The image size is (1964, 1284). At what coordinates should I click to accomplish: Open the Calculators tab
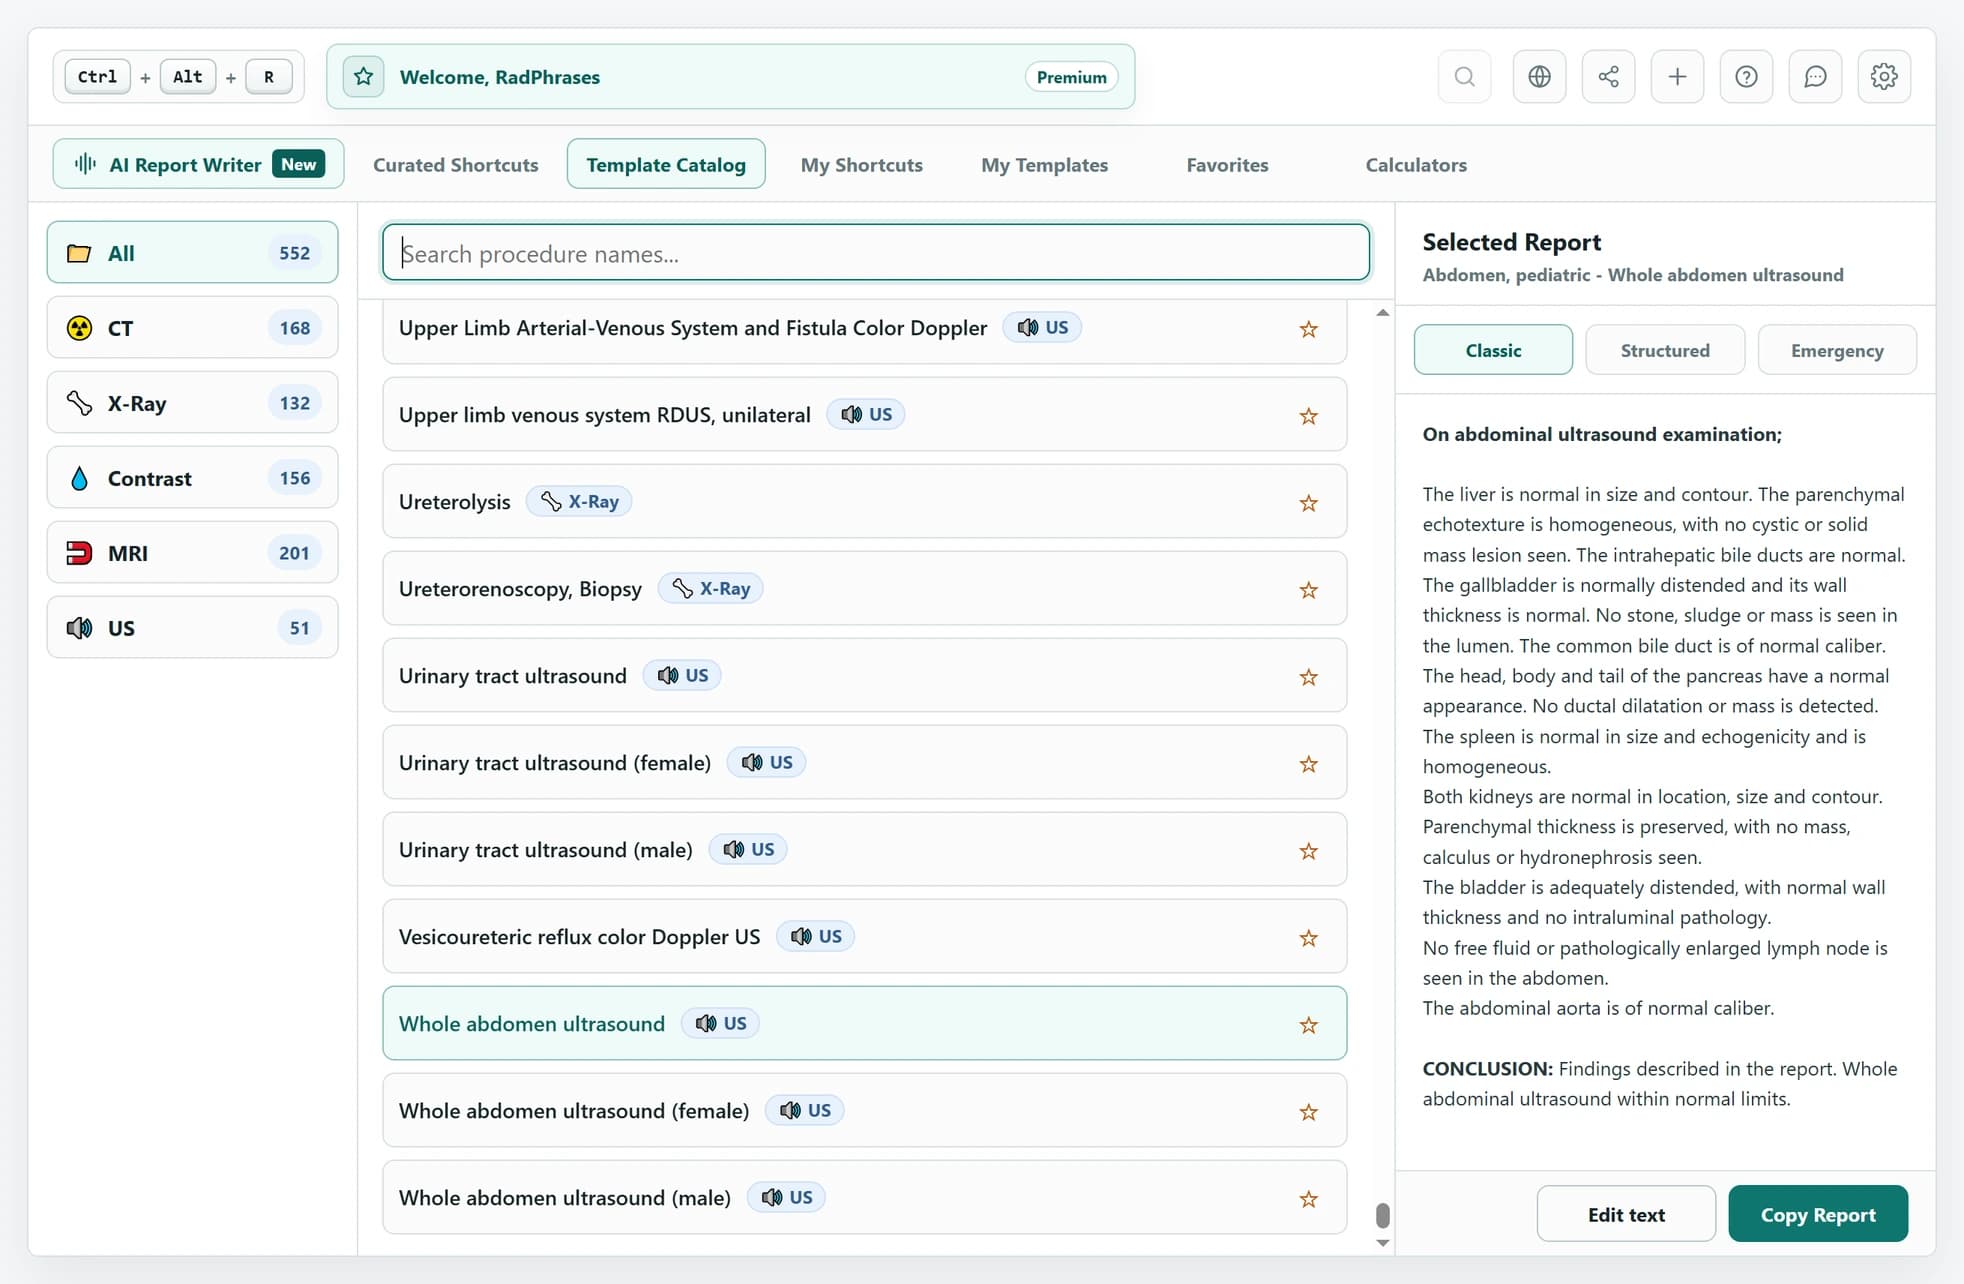point(1416,165)
